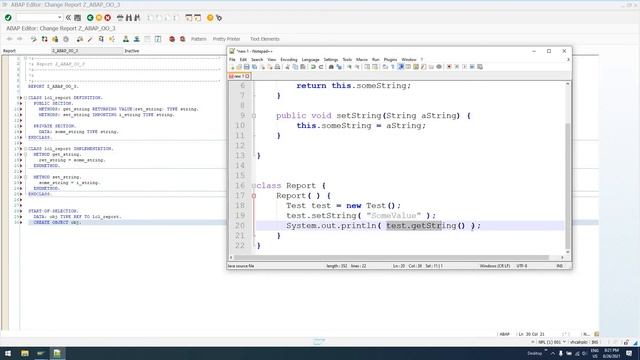Open the Language menu in Notepad++
The image size is (640, 360).
(x=311, y=60)
